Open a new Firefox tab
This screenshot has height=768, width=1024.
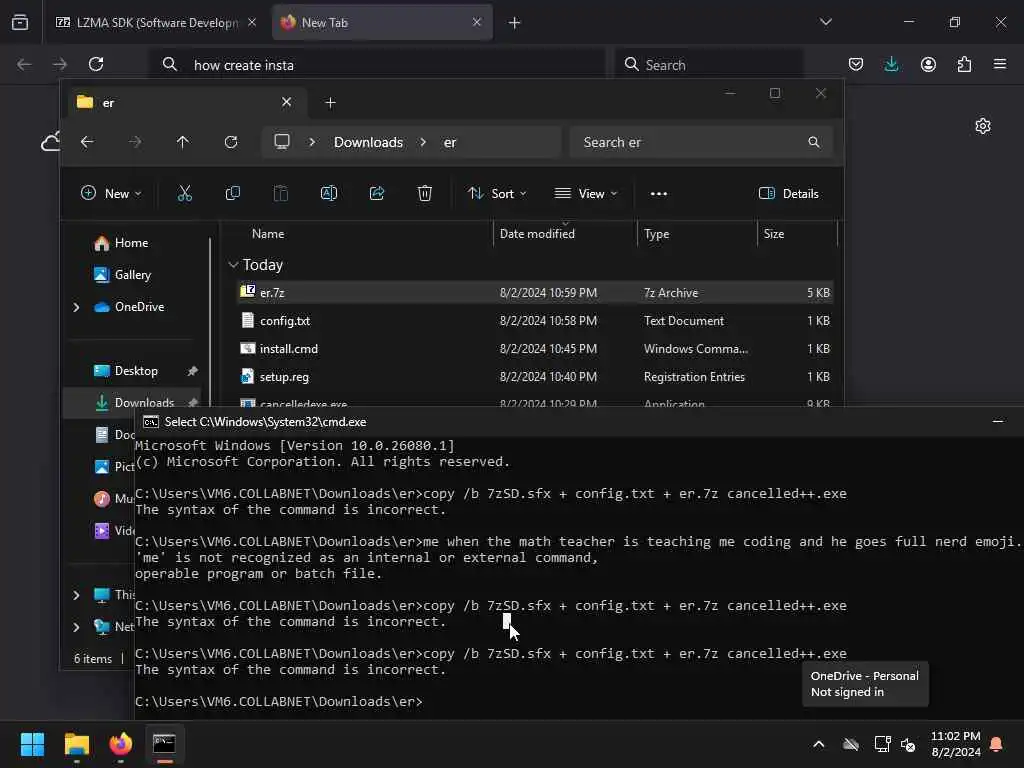click(x=515, y=23)
